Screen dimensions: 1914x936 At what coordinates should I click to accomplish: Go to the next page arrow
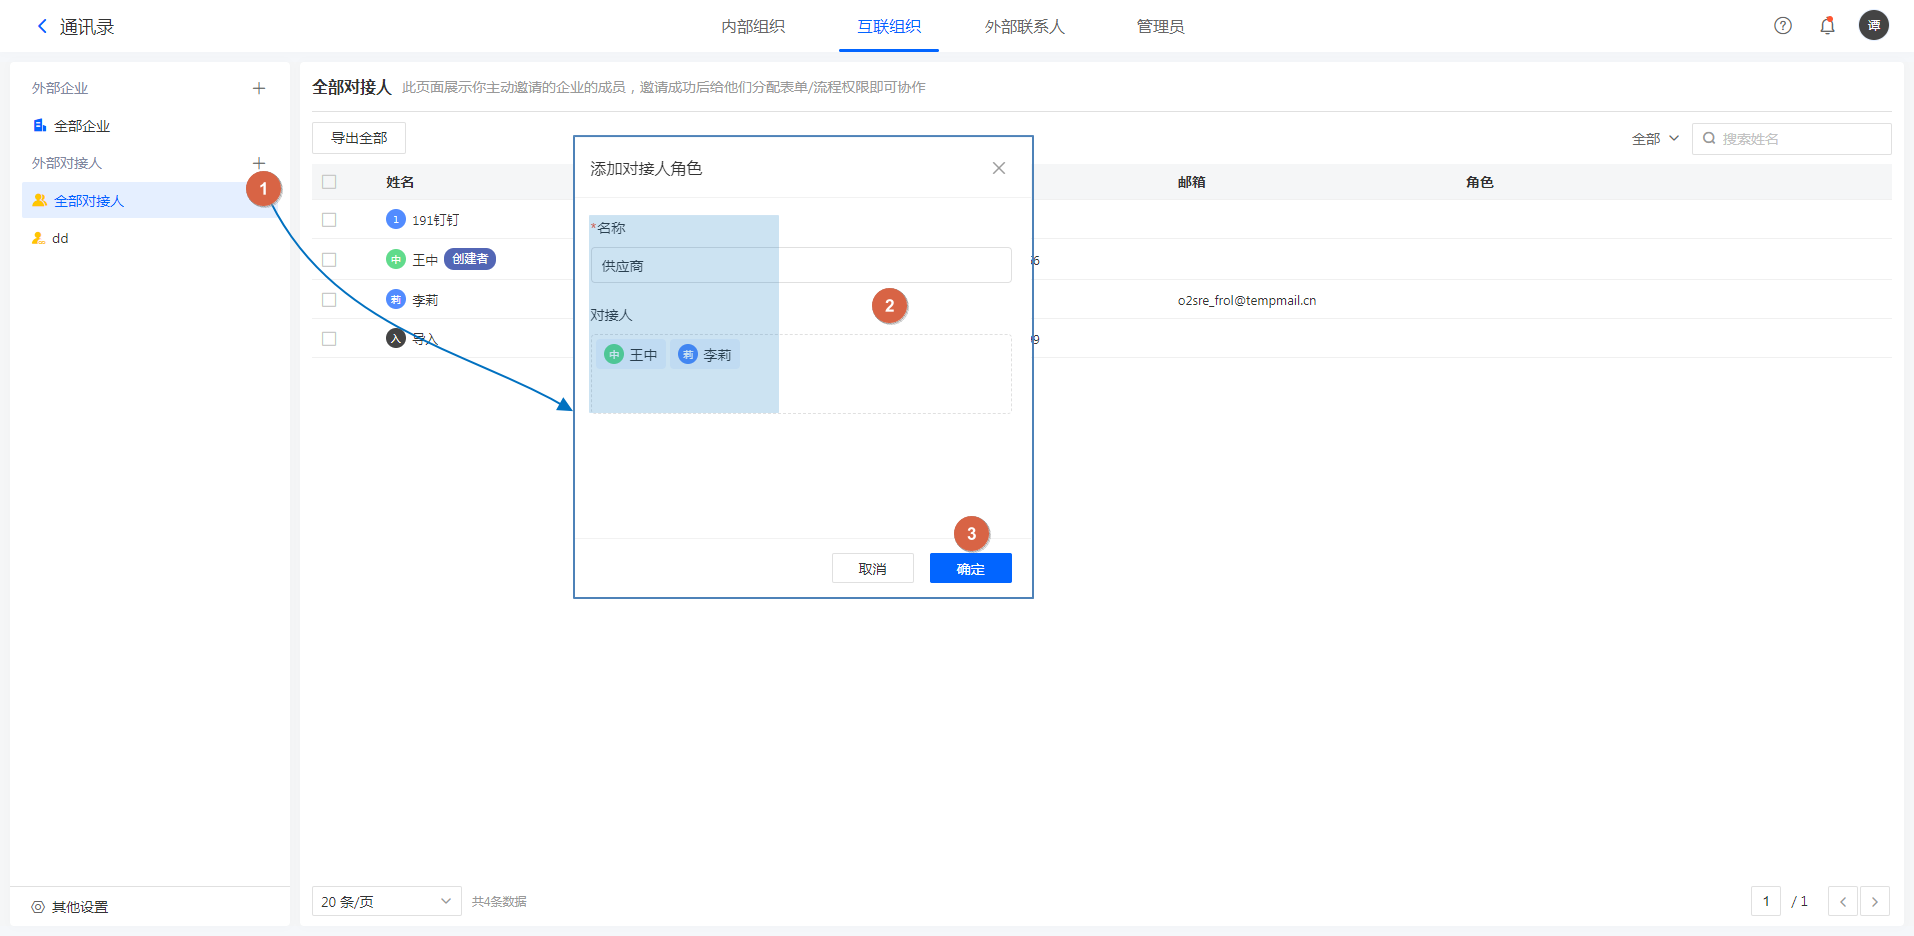(x=1875, y=901)
